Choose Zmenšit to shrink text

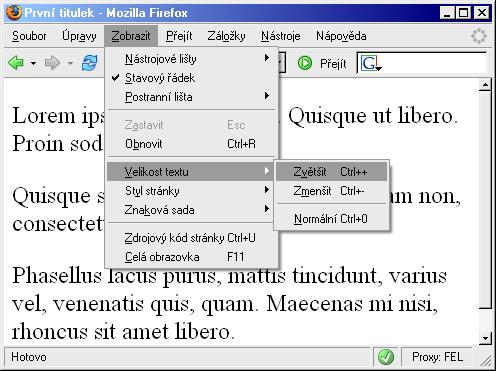[x=332, y=191]
